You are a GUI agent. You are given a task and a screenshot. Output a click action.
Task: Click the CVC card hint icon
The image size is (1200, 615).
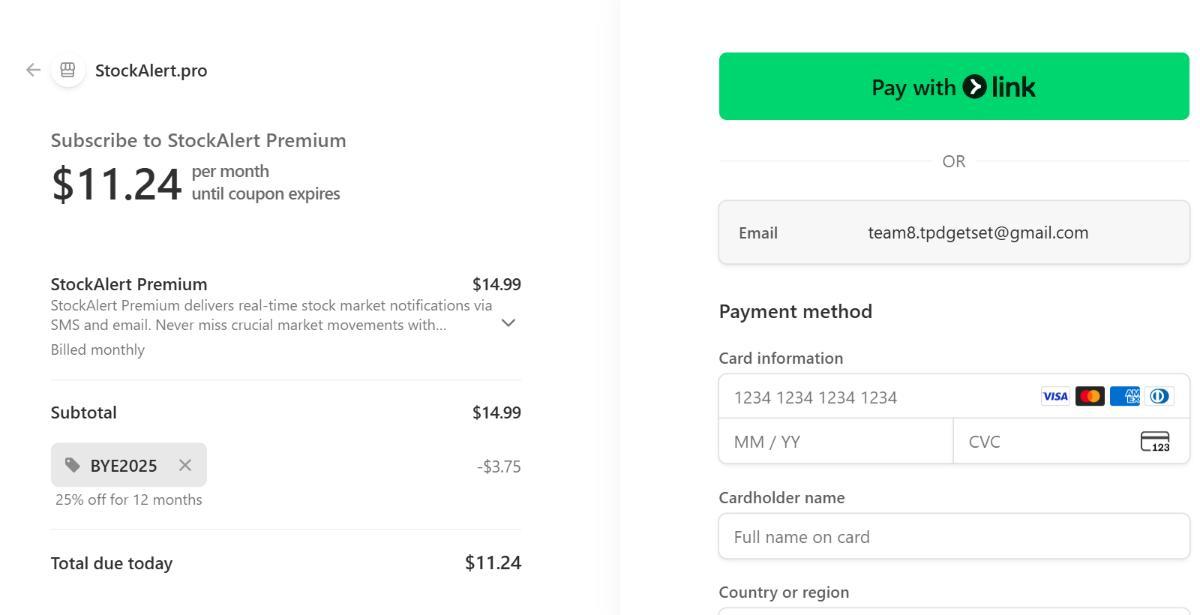pyautogui.click(x=1155, y=441)
